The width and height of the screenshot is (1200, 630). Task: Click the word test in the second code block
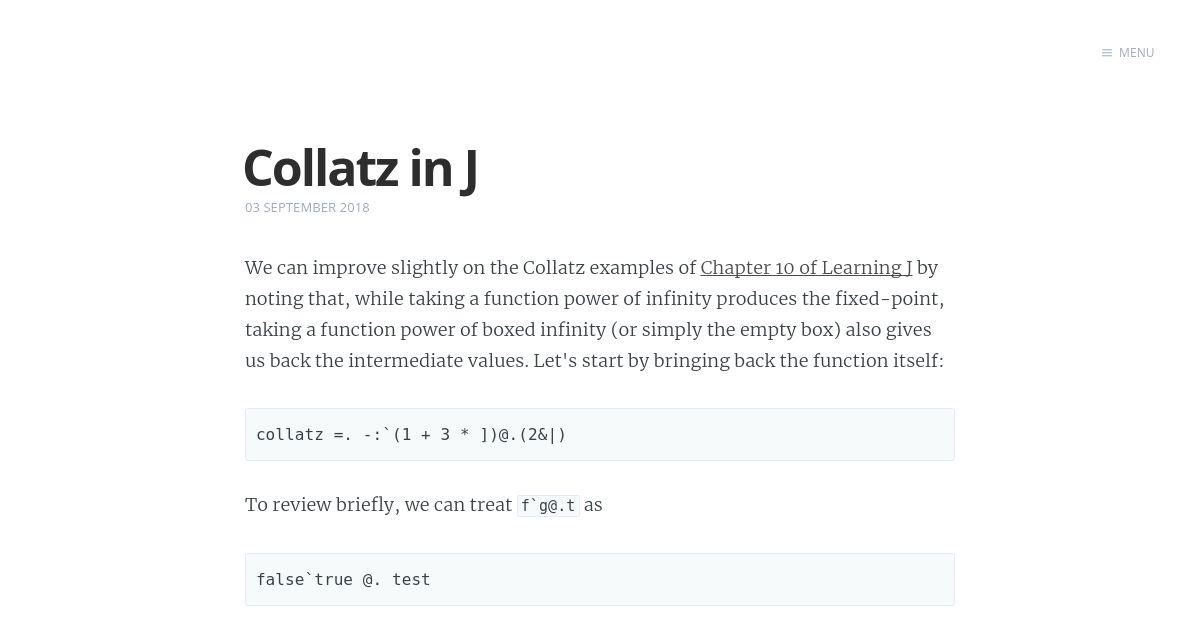[x=411, y=580]
